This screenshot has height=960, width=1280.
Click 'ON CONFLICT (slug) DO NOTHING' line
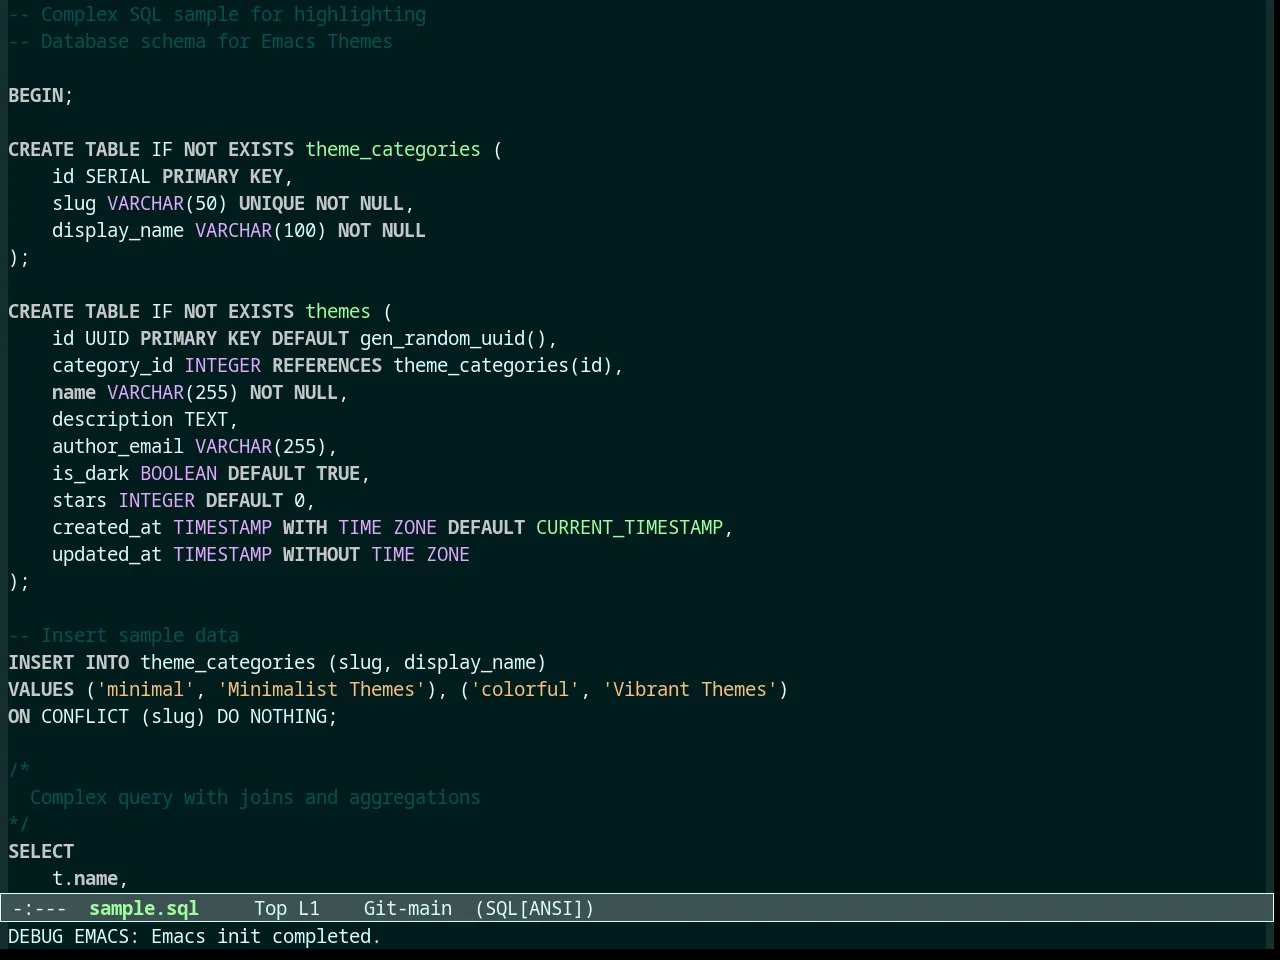click(x=173, y=717)
